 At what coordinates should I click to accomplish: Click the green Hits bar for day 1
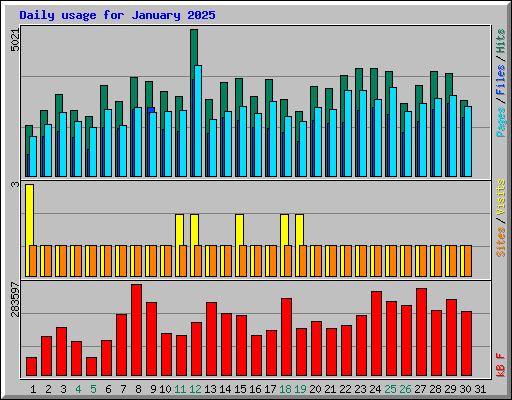pos(29,131)
